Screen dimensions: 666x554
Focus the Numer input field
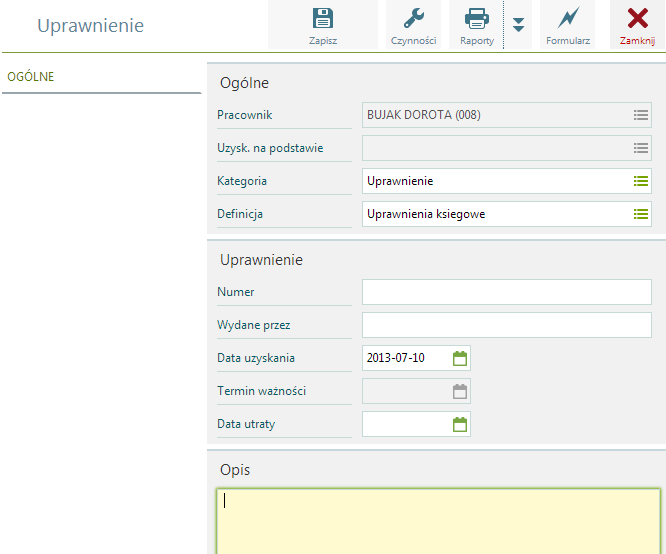[507, 292]
